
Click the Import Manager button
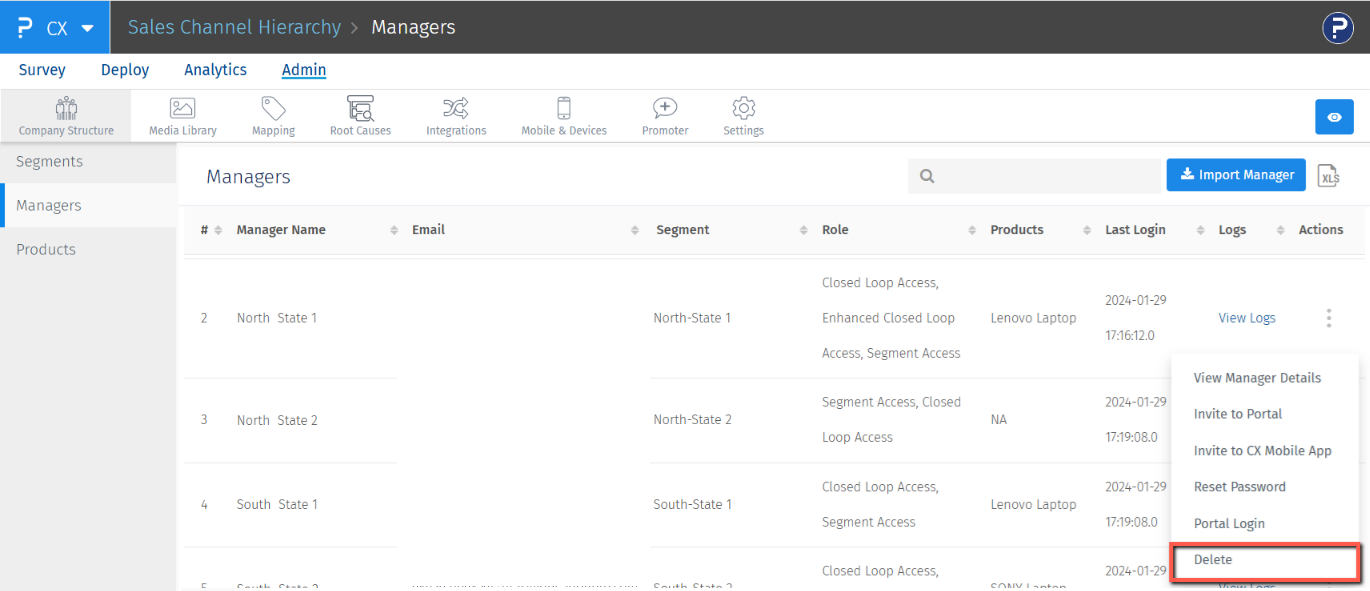tap(1236, 175)
